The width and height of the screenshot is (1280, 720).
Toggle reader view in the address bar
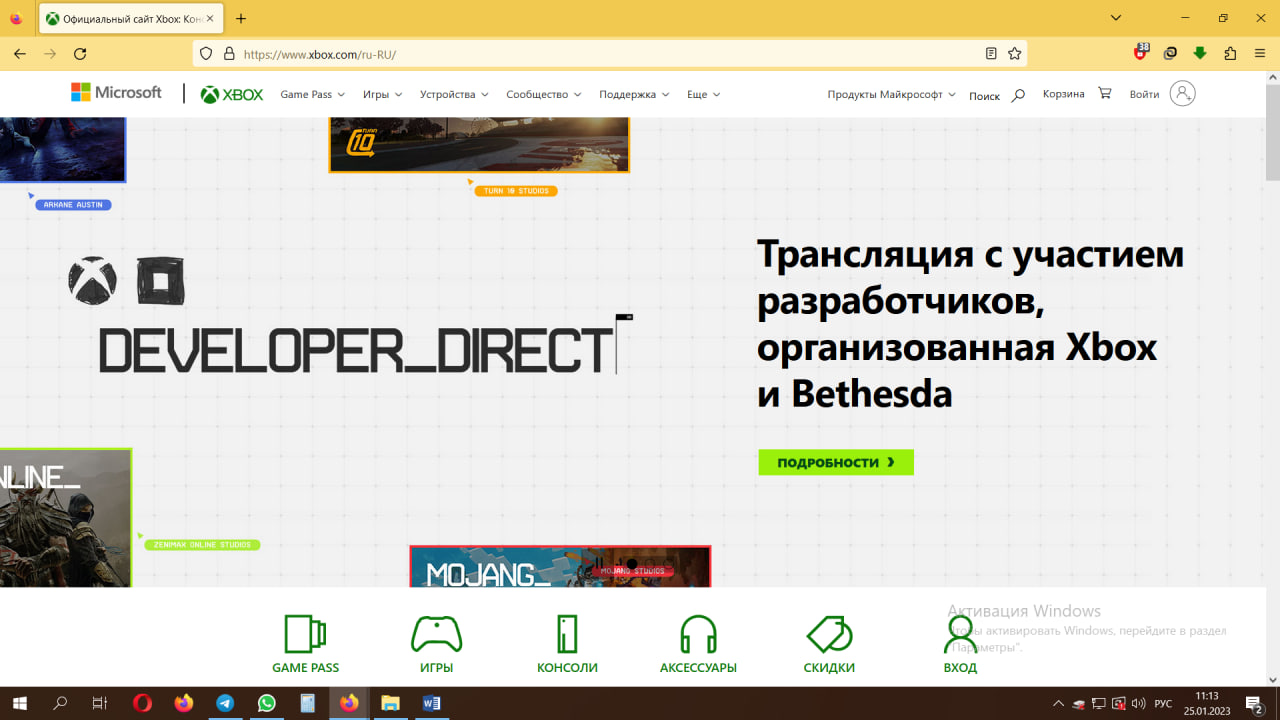(991, 54)
